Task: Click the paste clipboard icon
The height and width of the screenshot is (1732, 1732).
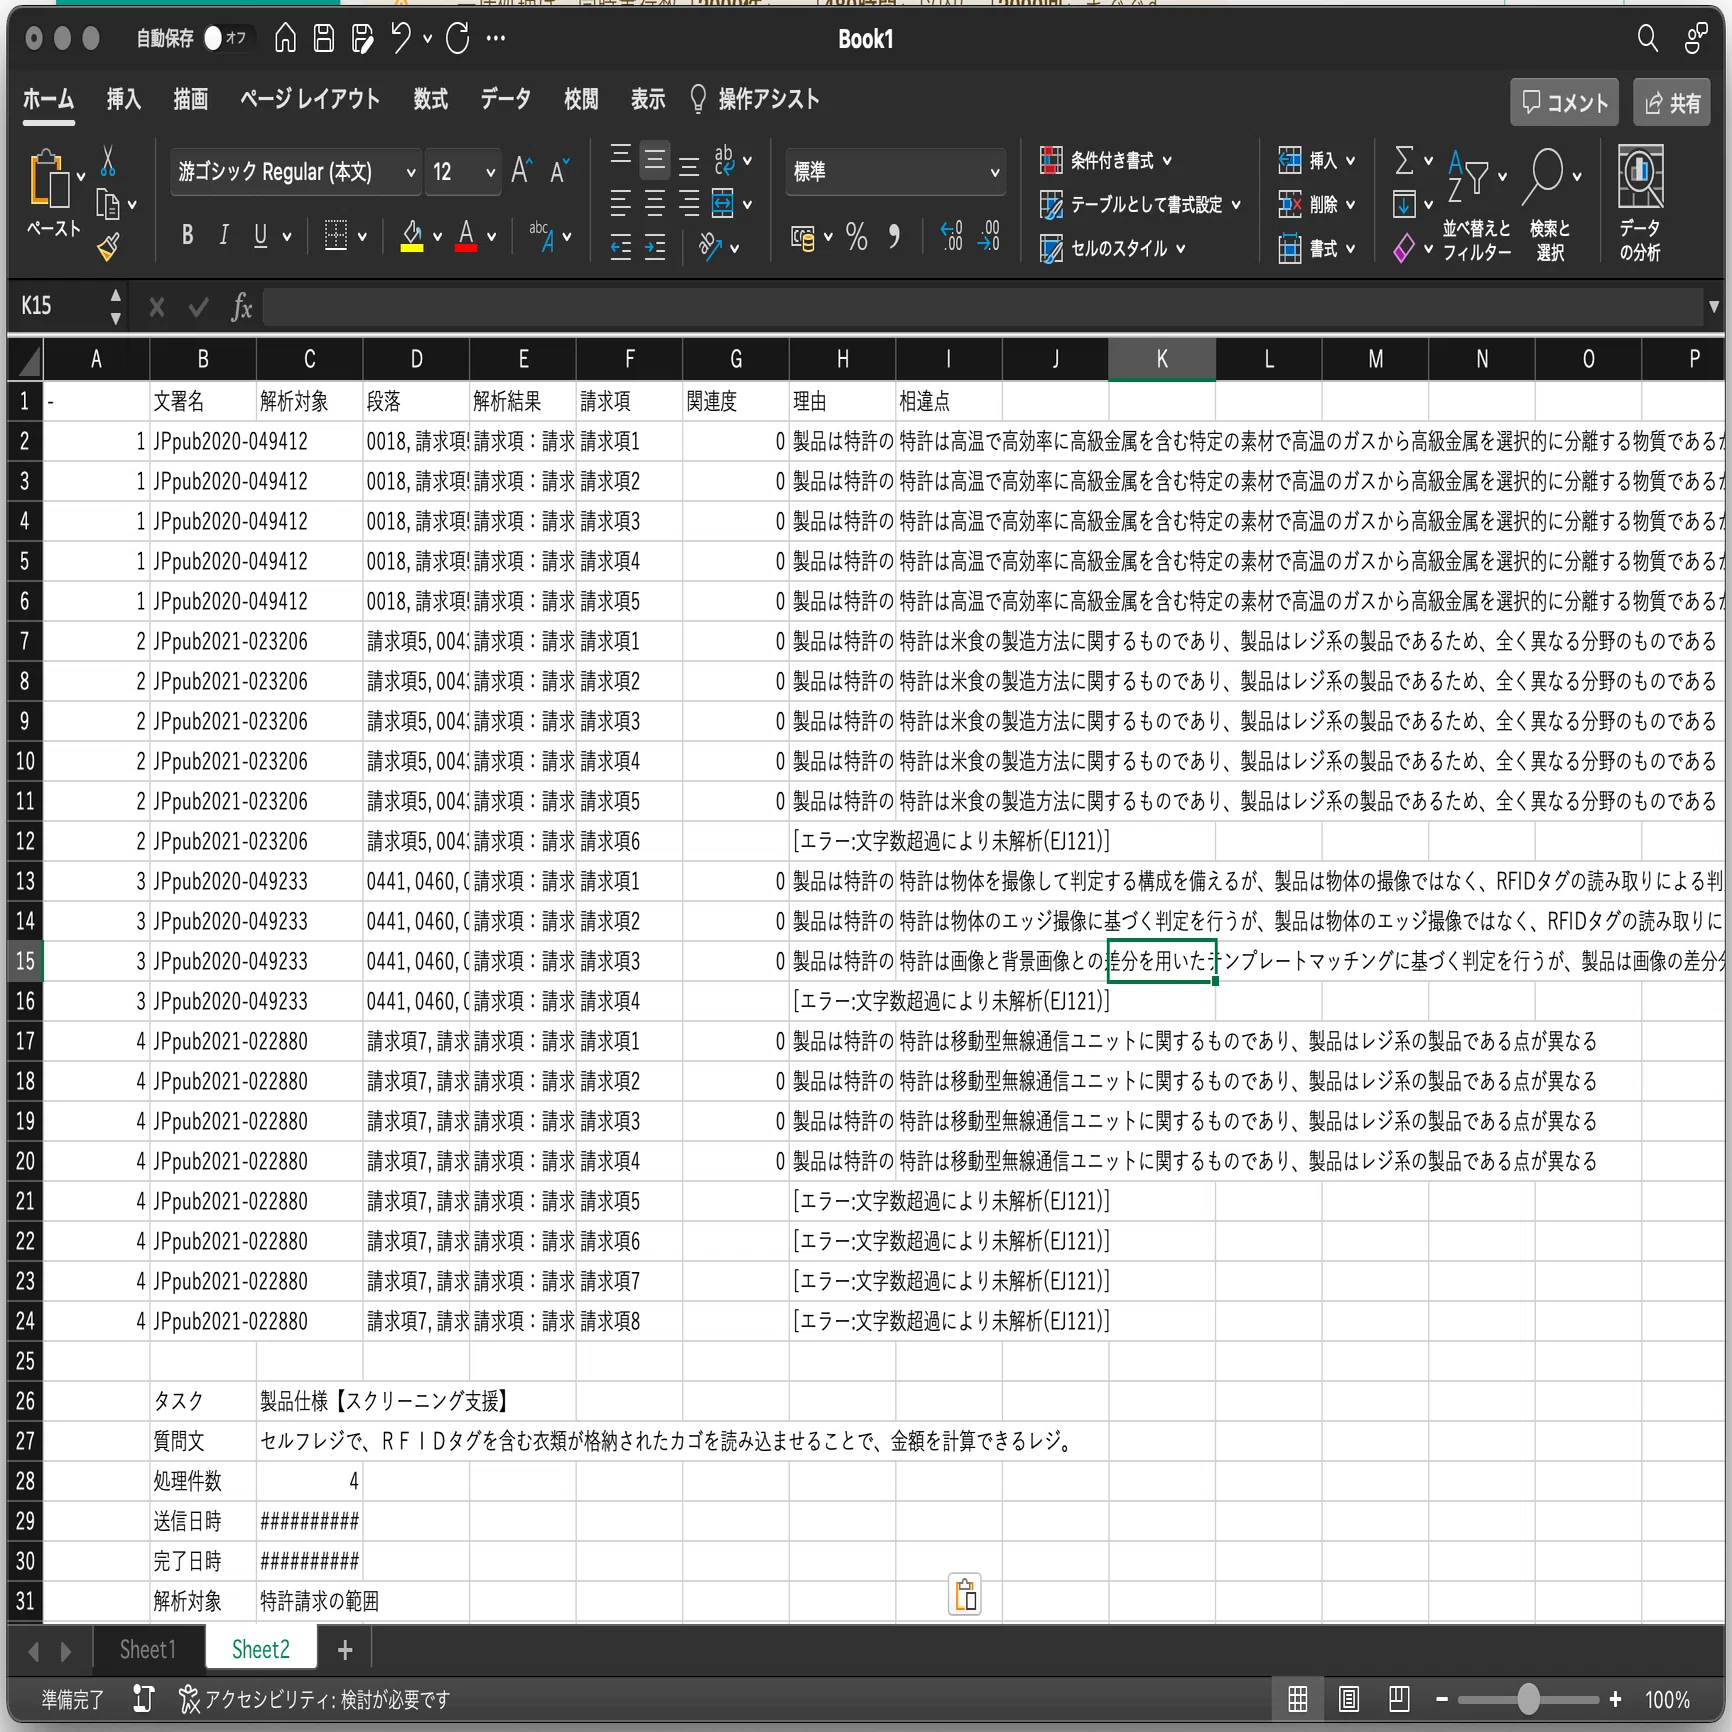Action: tap(49, 180)
